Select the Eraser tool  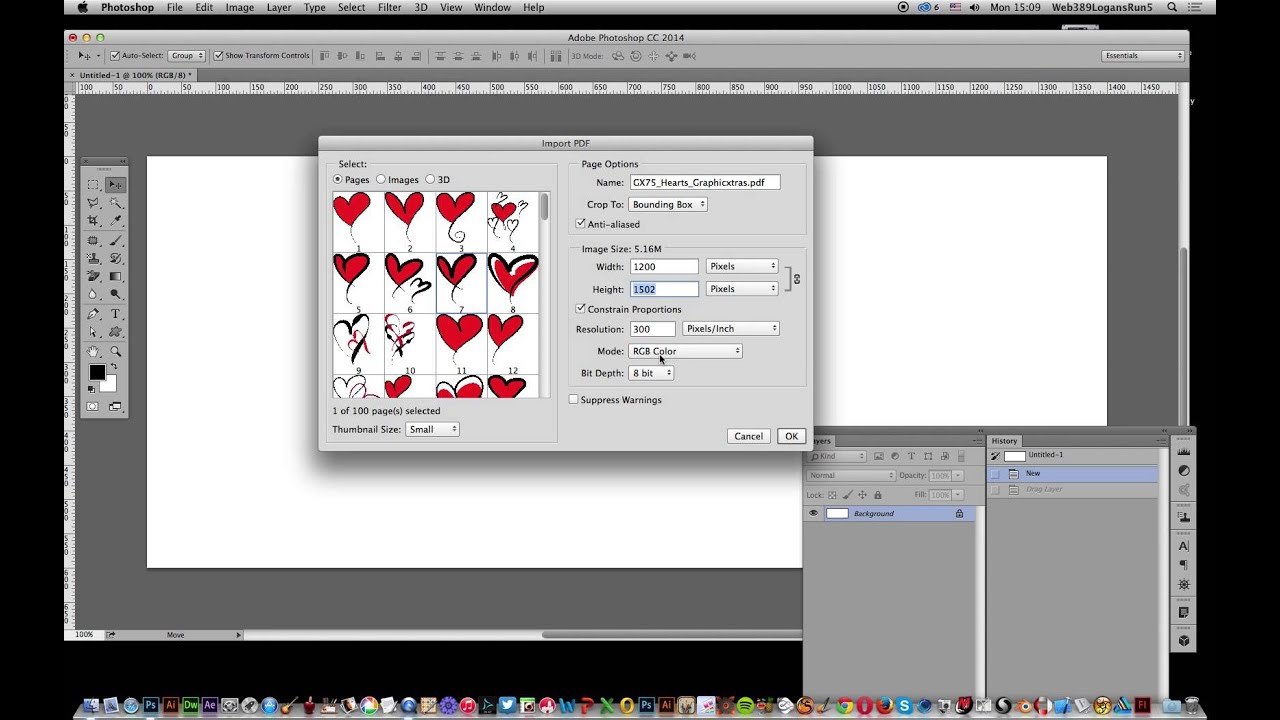93,276
